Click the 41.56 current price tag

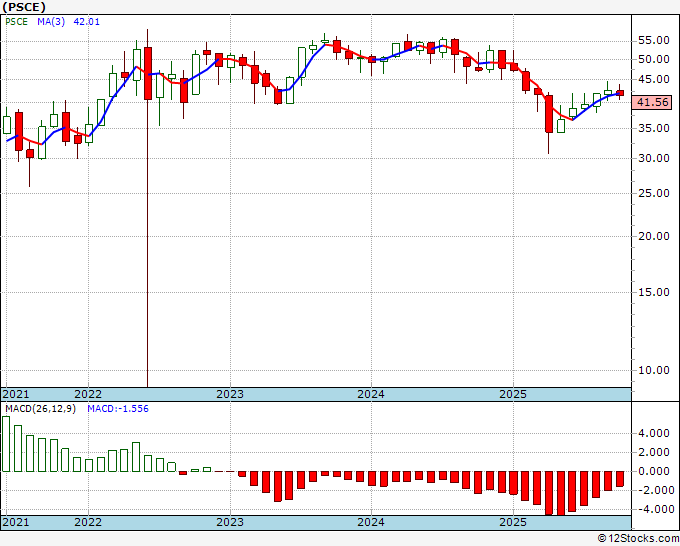coord(652,102)
